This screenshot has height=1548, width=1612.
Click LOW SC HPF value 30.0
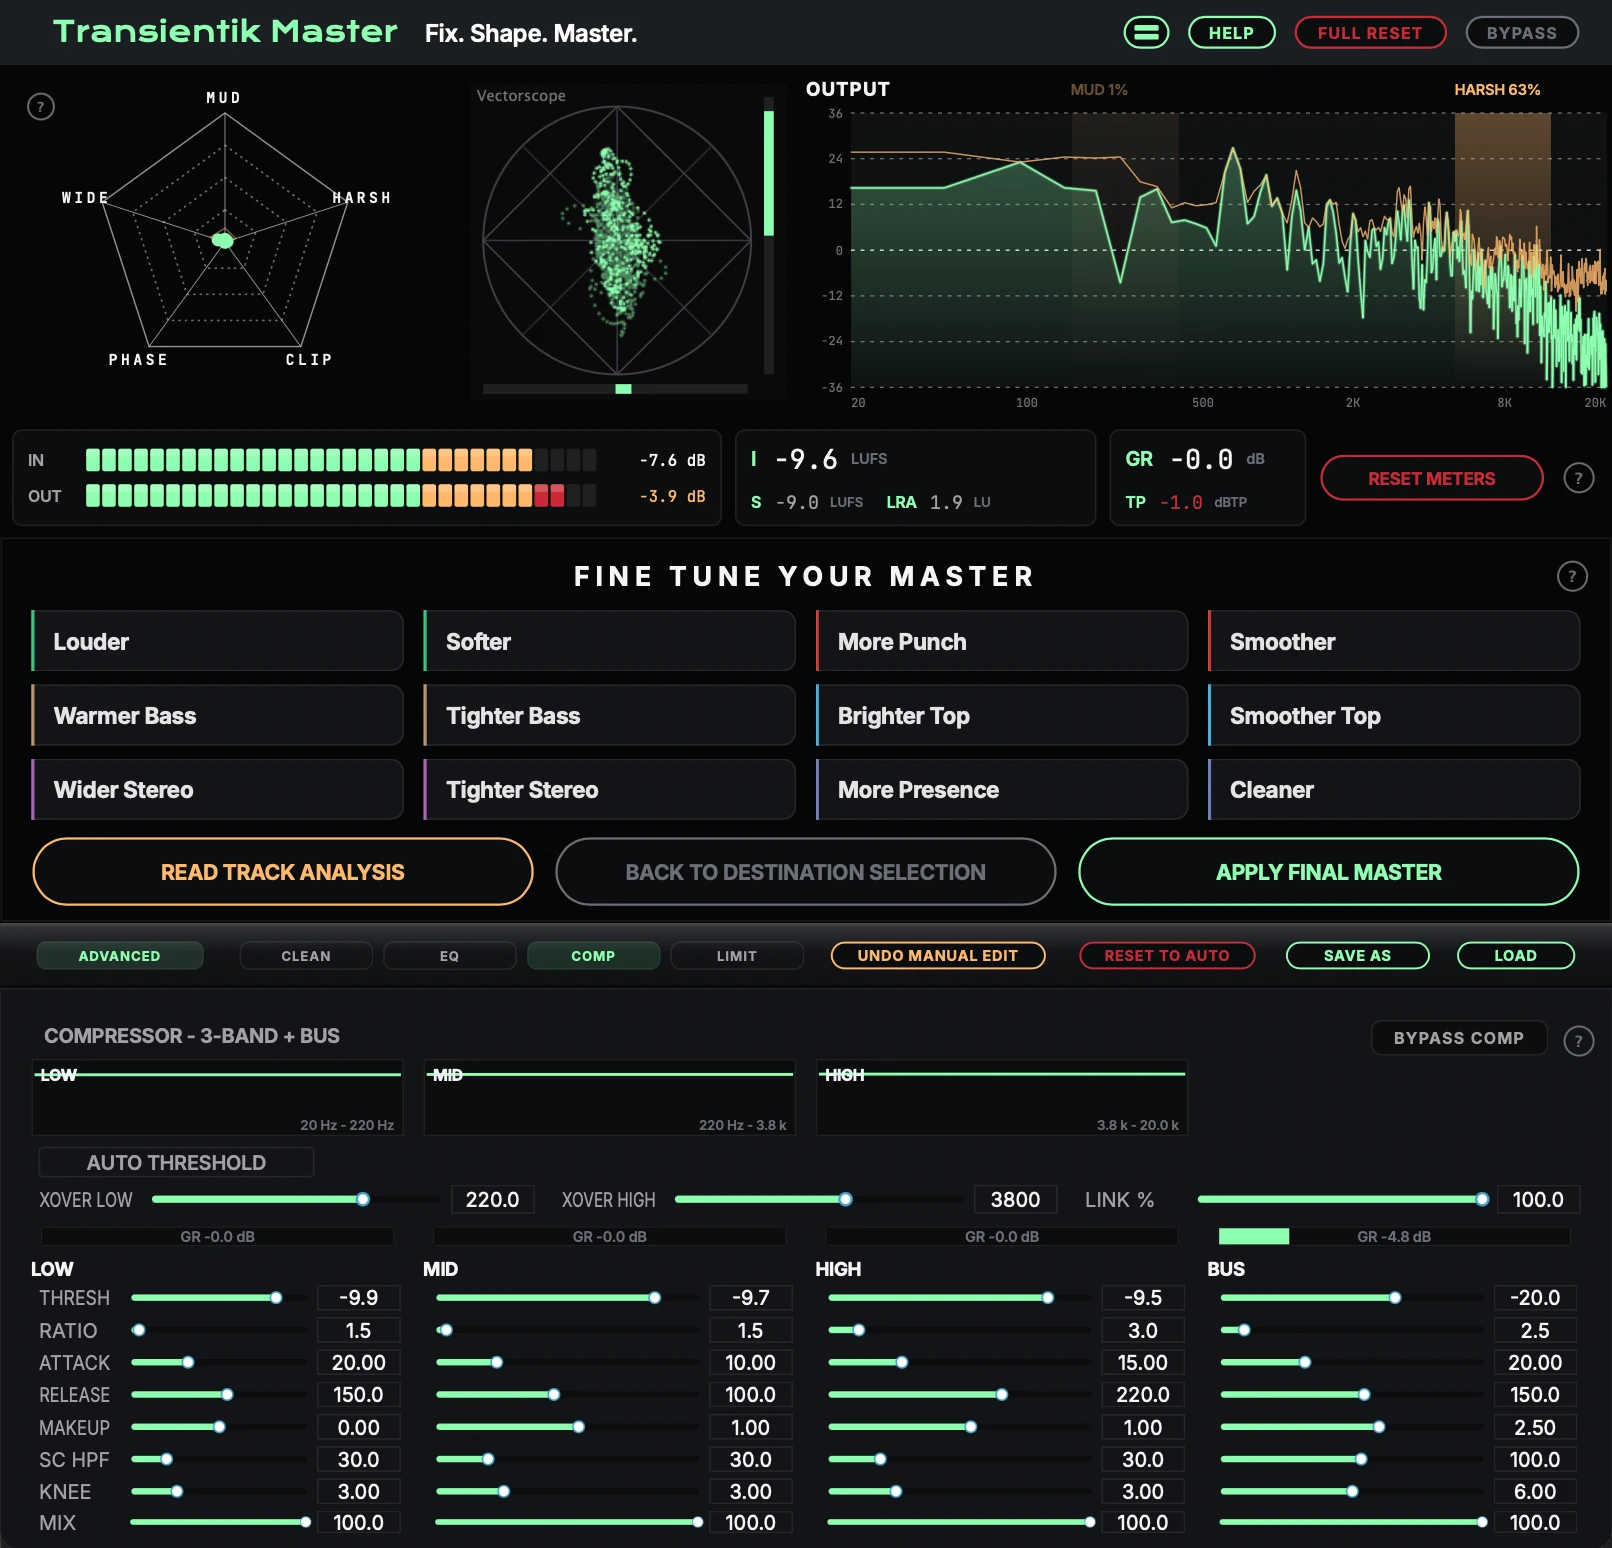(x=358, y=1459)
